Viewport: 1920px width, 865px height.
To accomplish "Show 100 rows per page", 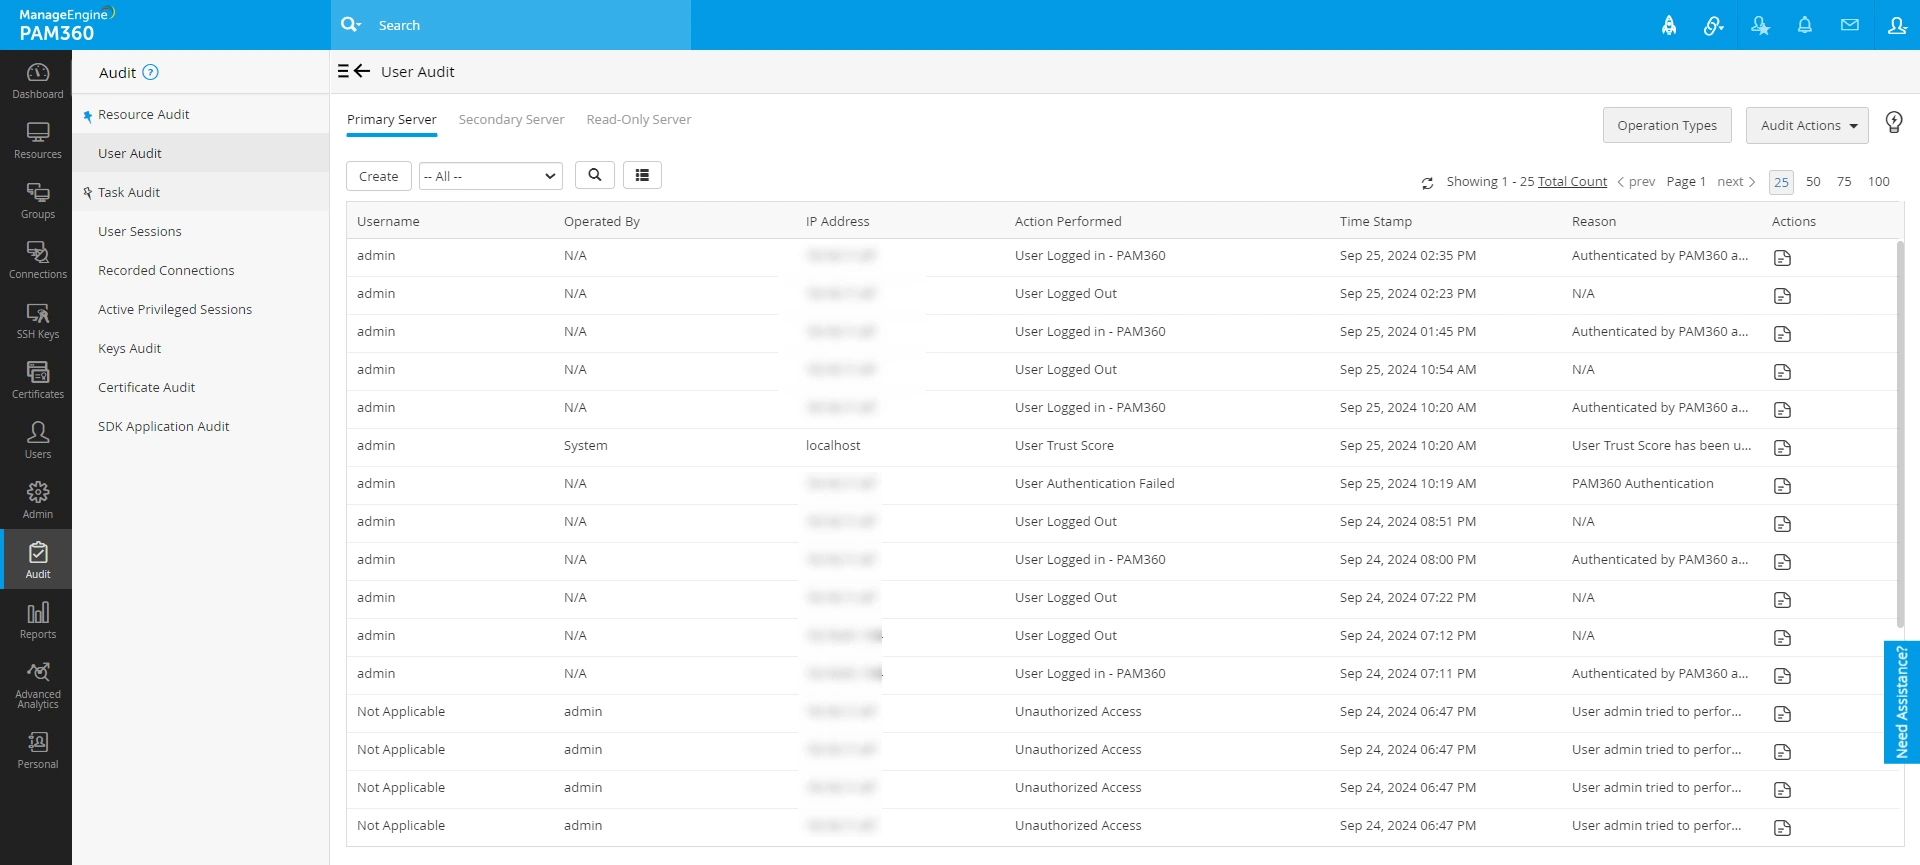I will [1879, 181].
